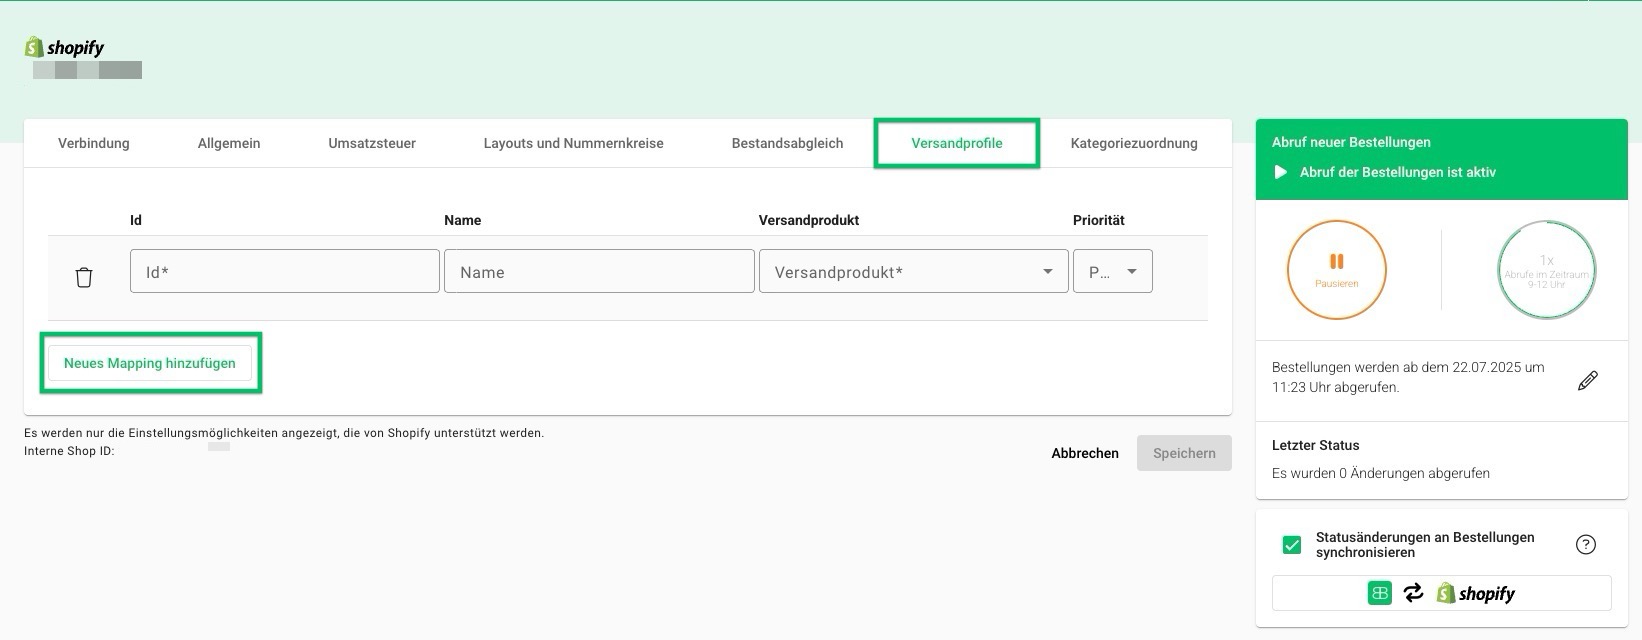Click the sync arrows icon
This screenshot has height=640, width=1642.
coord(1413,593)
